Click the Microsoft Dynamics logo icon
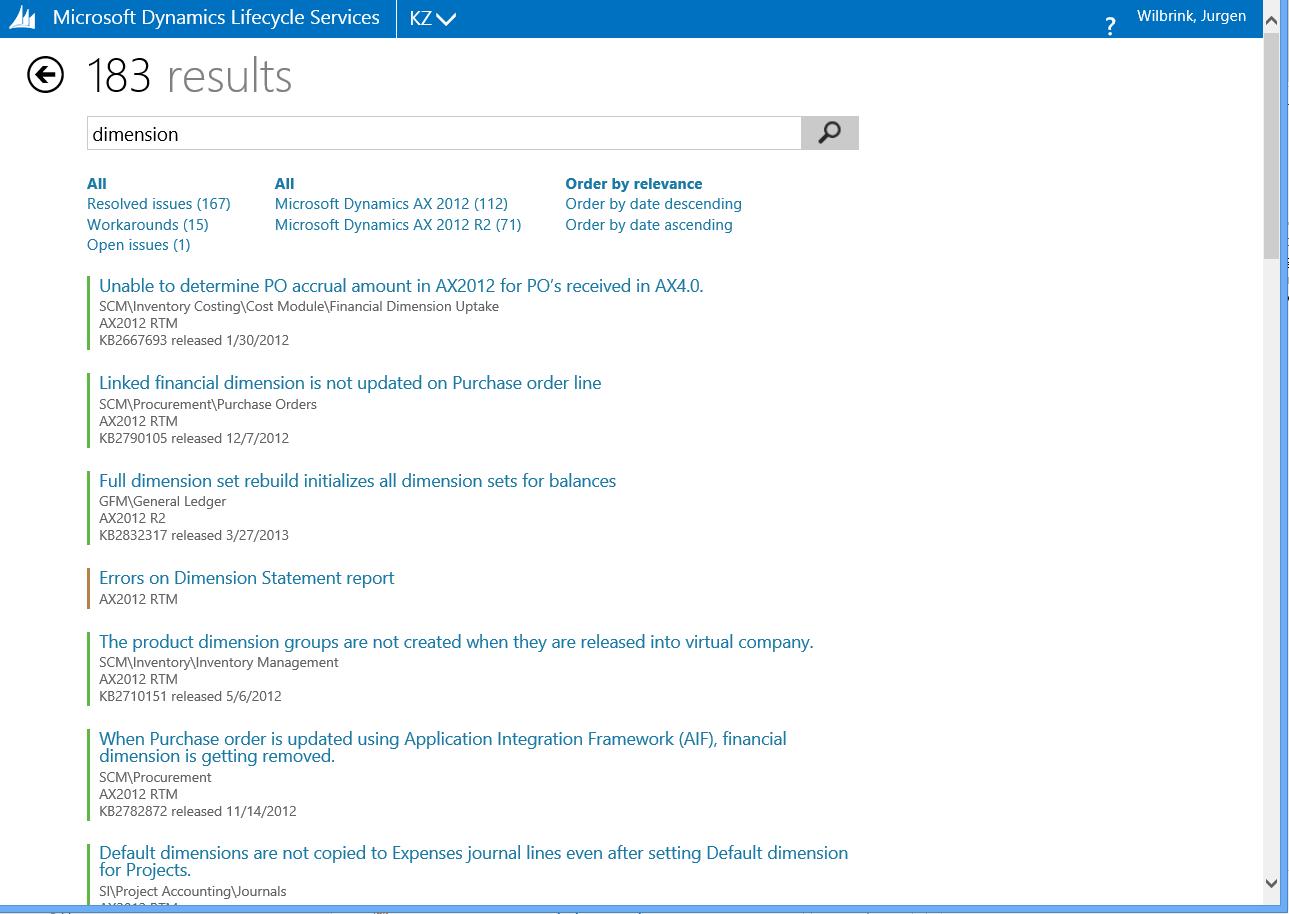 coord(23,18)
